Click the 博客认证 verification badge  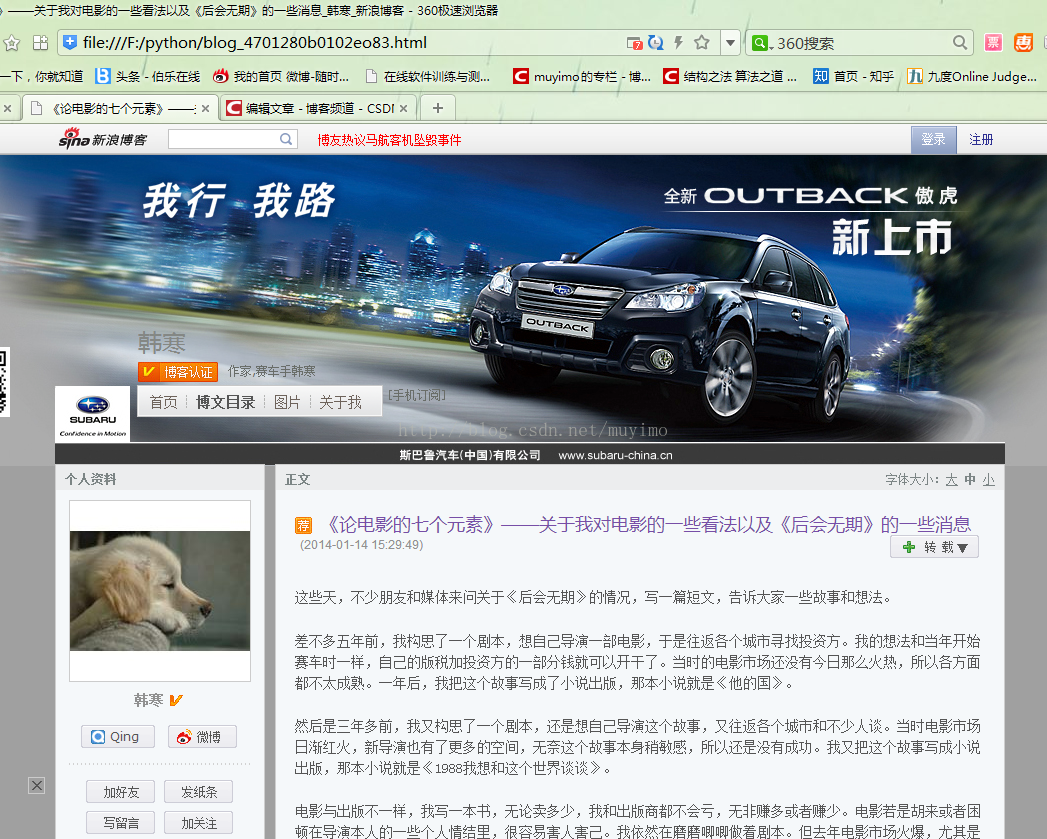click(x=178, y=371)
